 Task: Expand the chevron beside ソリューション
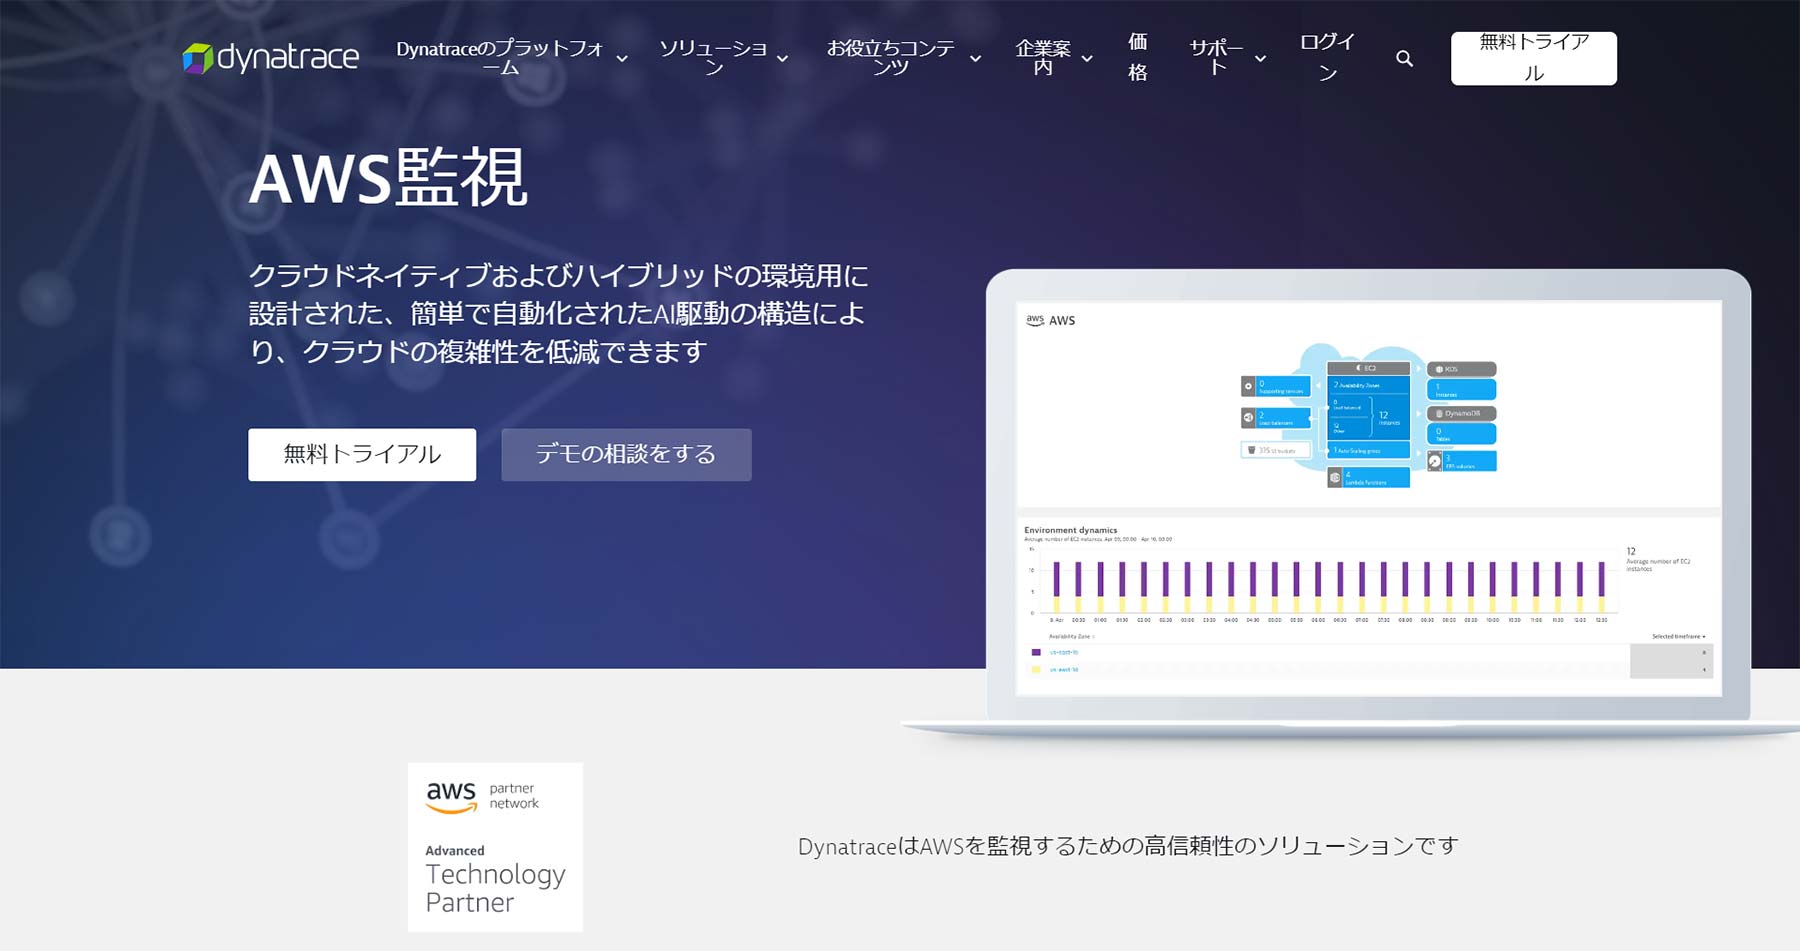(783, 59)
